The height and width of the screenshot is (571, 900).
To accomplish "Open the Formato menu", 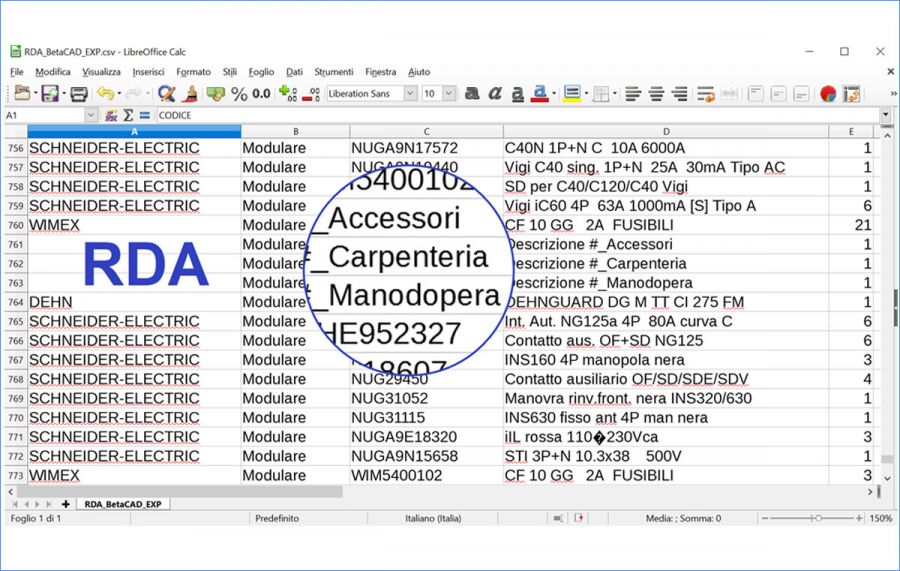I will [193, 72].
